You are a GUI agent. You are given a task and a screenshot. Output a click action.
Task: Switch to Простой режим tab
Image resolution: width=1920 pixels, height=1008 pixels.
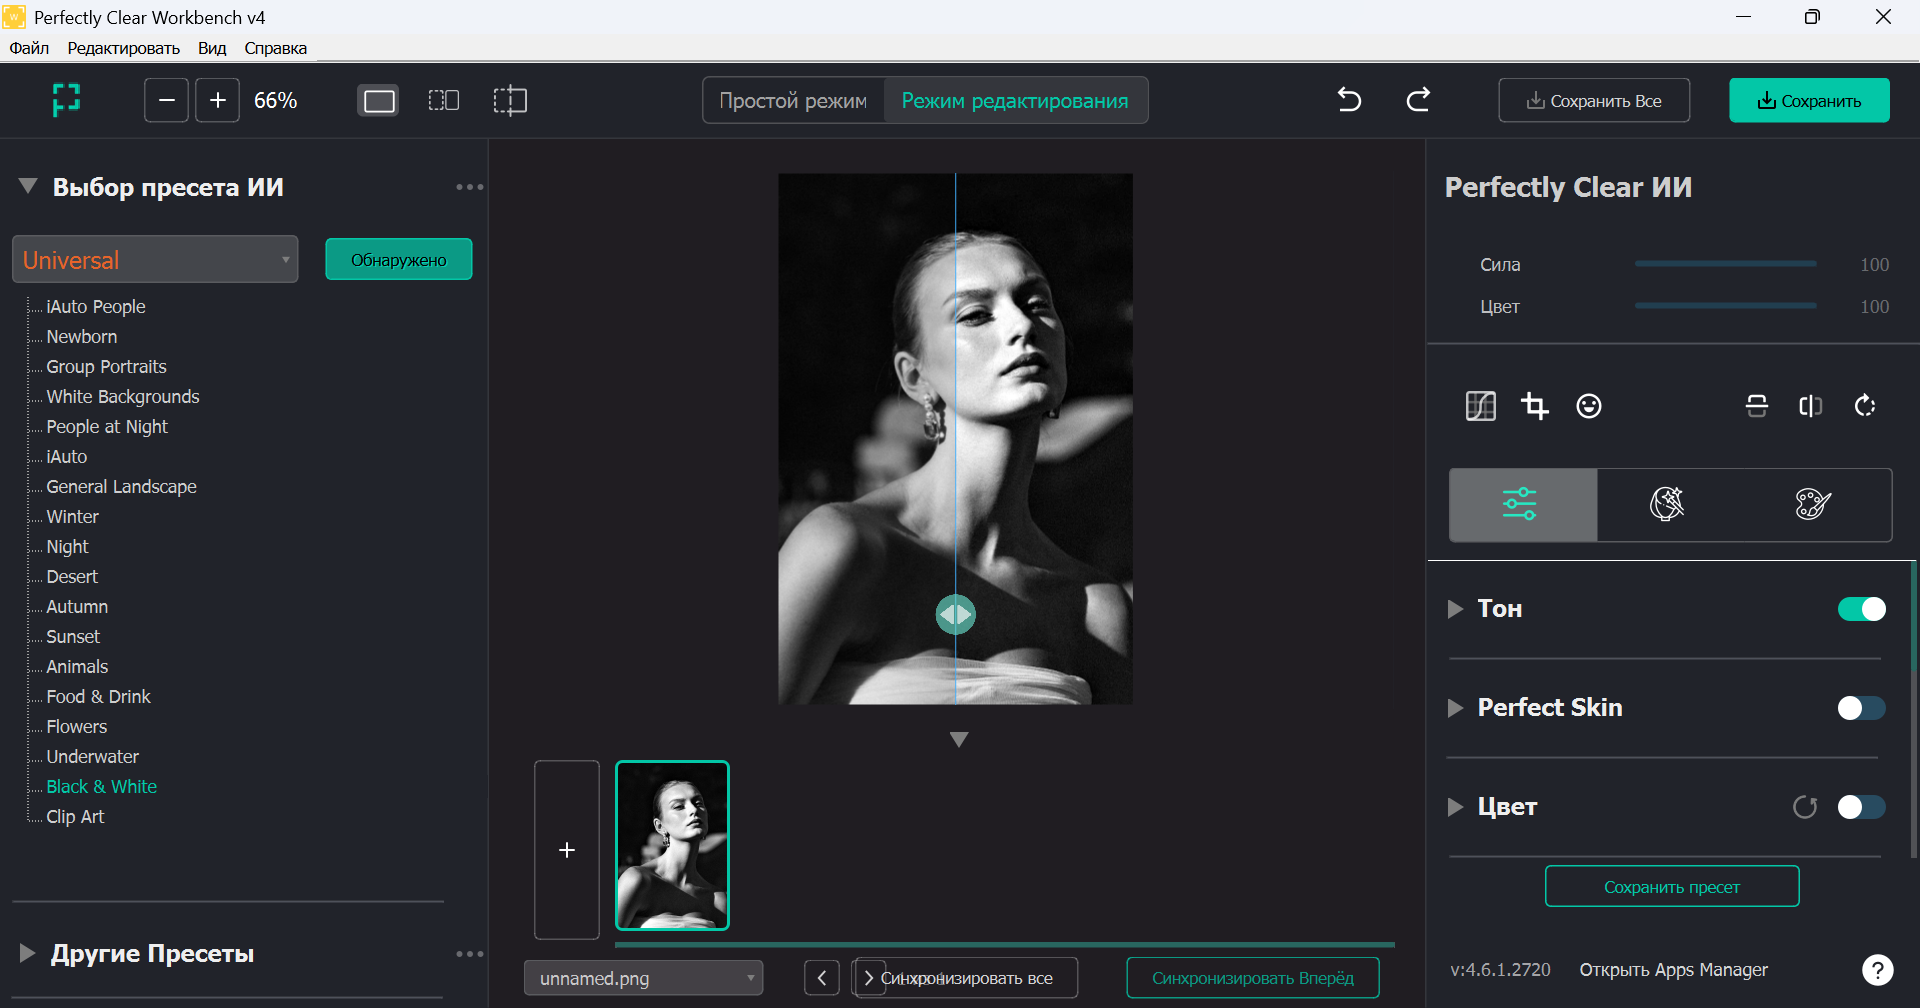(793, 100)
